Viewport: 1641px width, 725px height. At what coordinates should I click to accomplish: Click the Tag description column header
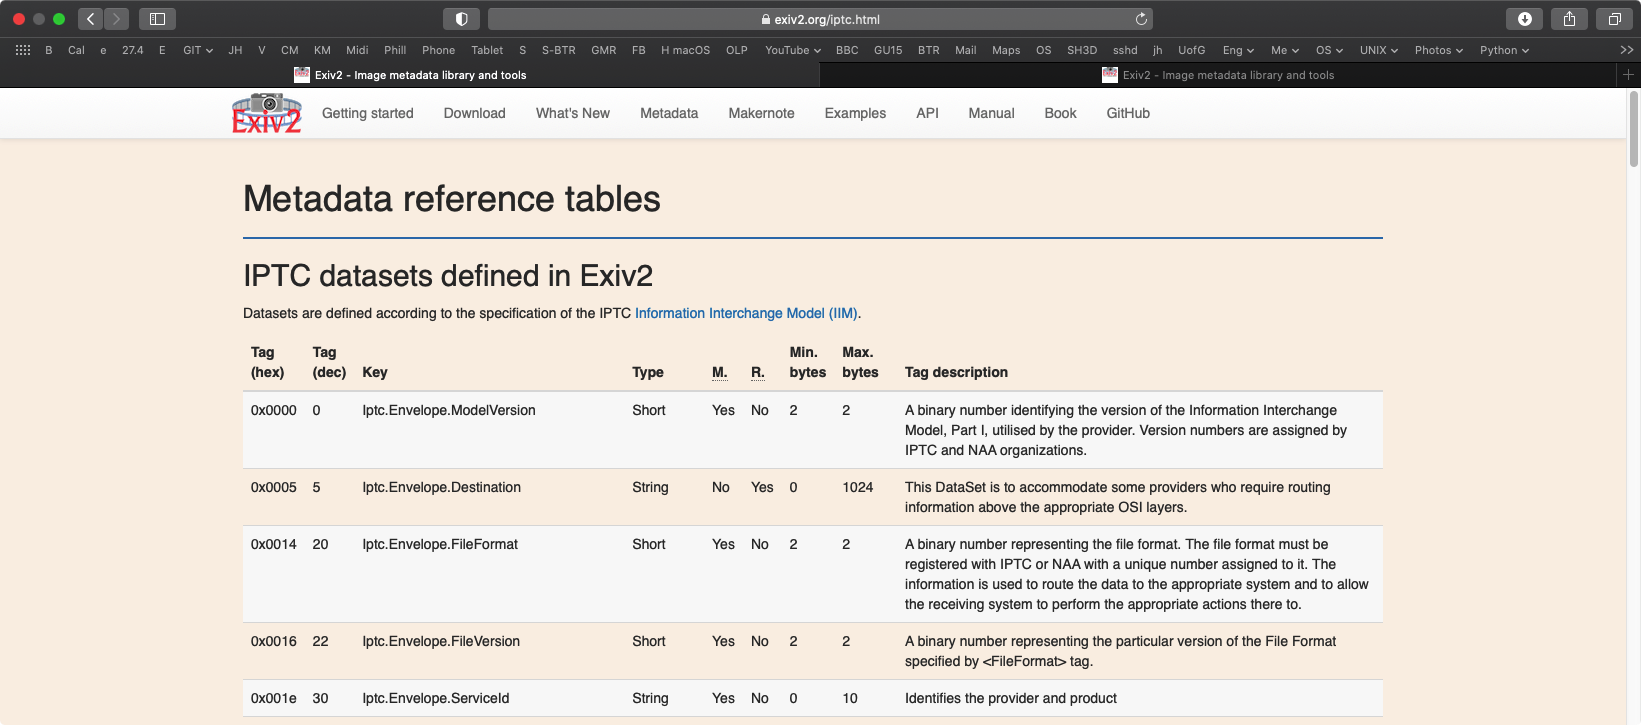point(956,372)
